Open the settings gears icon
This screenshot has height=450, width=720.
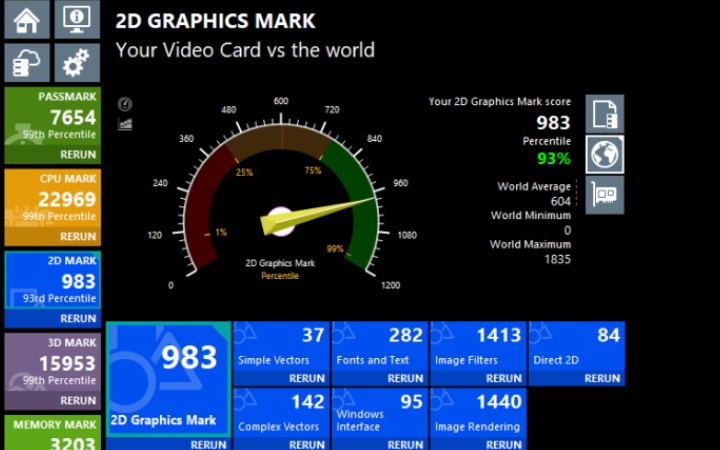point(77,62)
